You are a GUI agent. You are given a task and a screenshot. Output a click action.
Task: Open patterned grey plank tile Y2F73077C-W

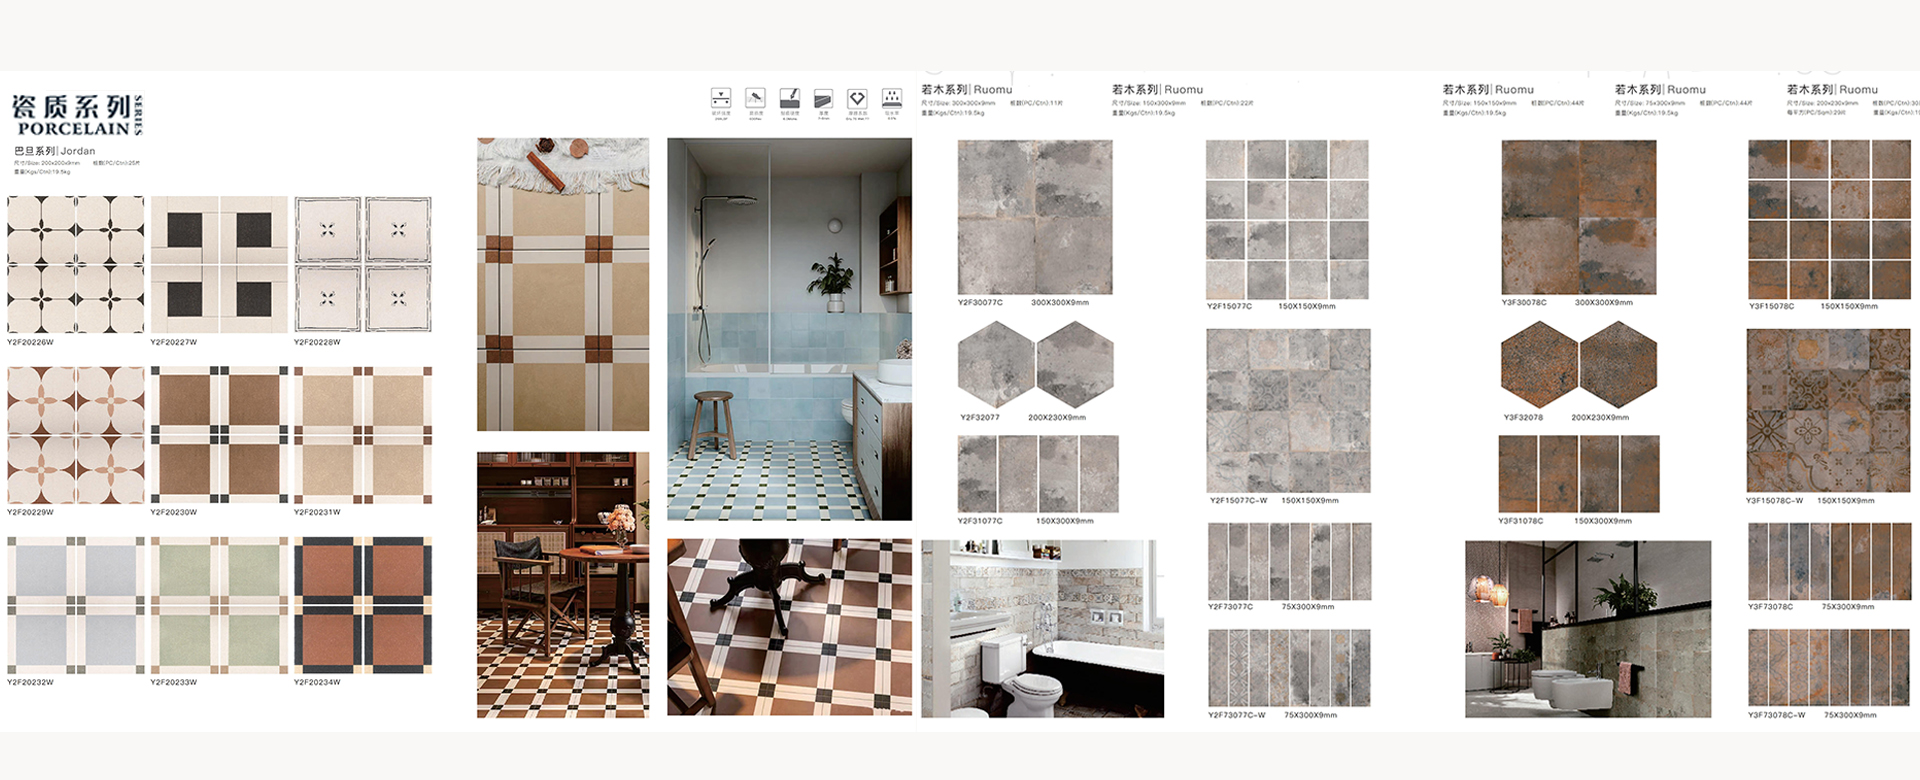click(x=1289, y=668)
